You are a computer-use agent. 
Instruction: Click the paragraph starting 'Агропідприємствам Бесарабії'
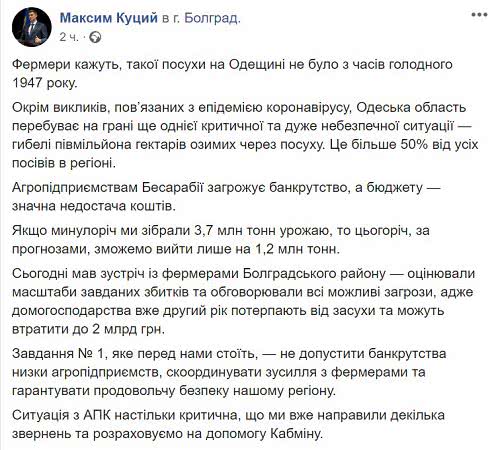[x=226, y=197]
